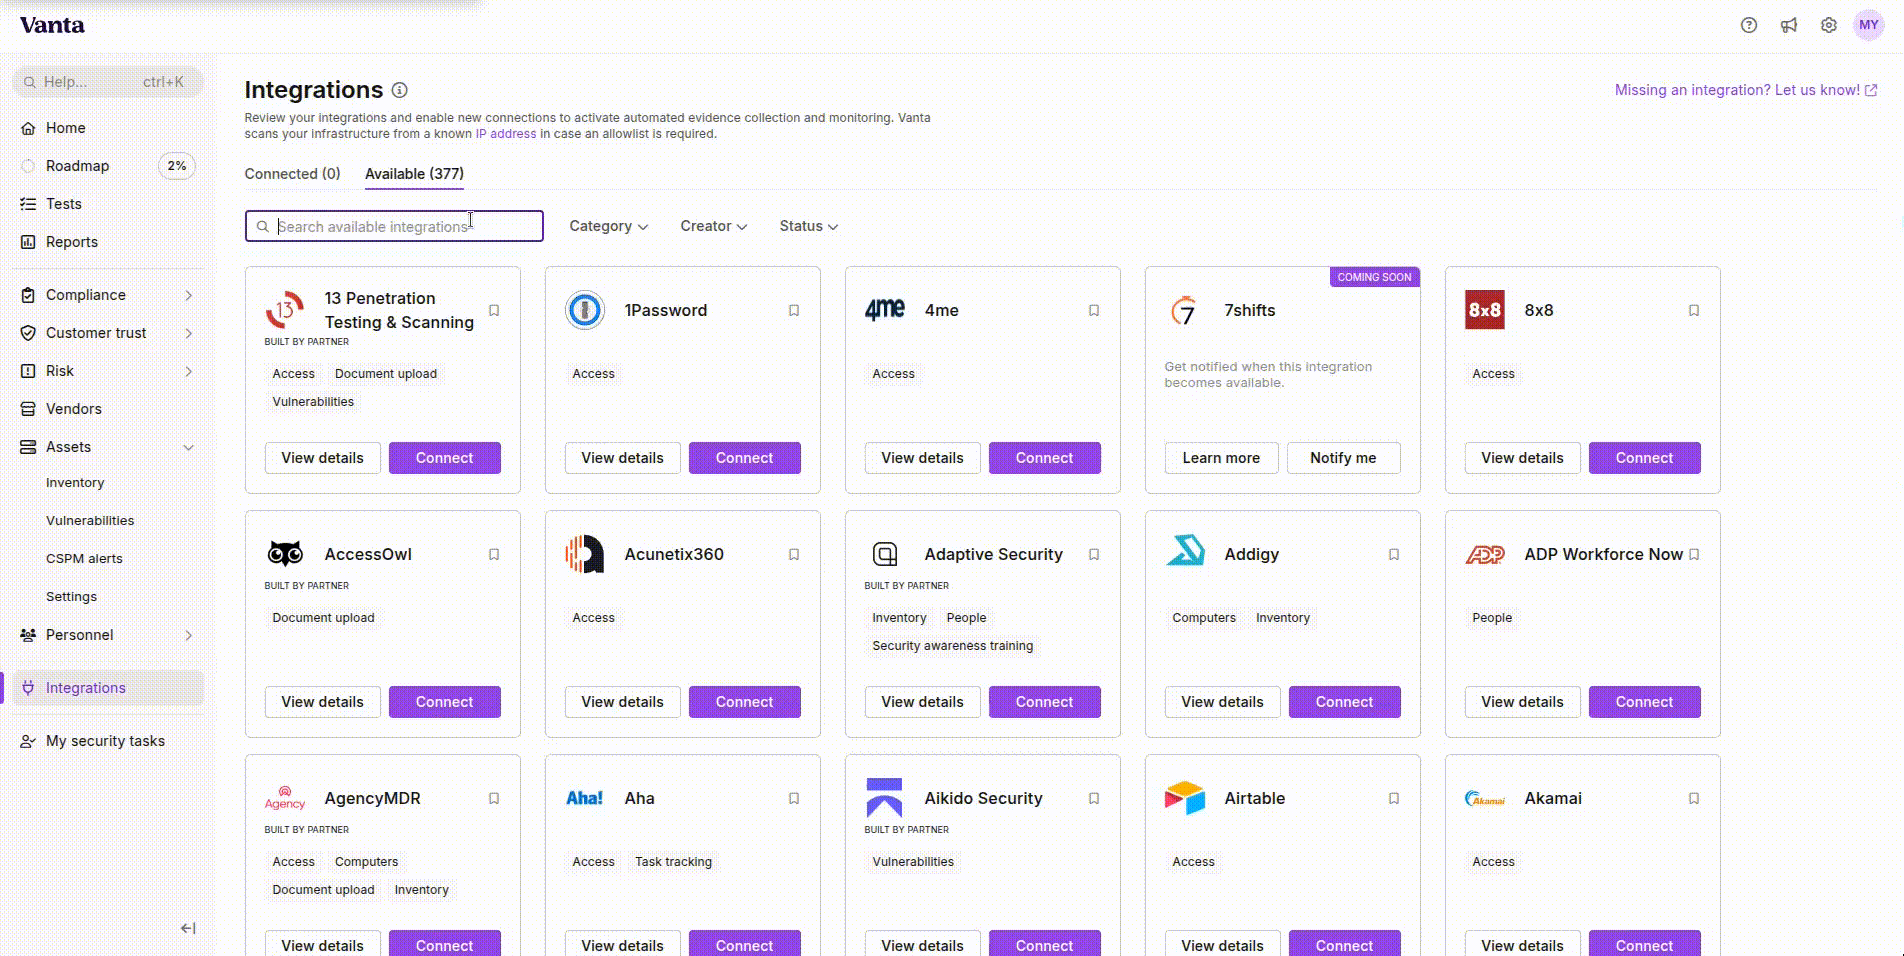Connect the ADP Workforce Now integration
The width and height of the screenshot is (1904, 956).
(x=1644, y=702)
